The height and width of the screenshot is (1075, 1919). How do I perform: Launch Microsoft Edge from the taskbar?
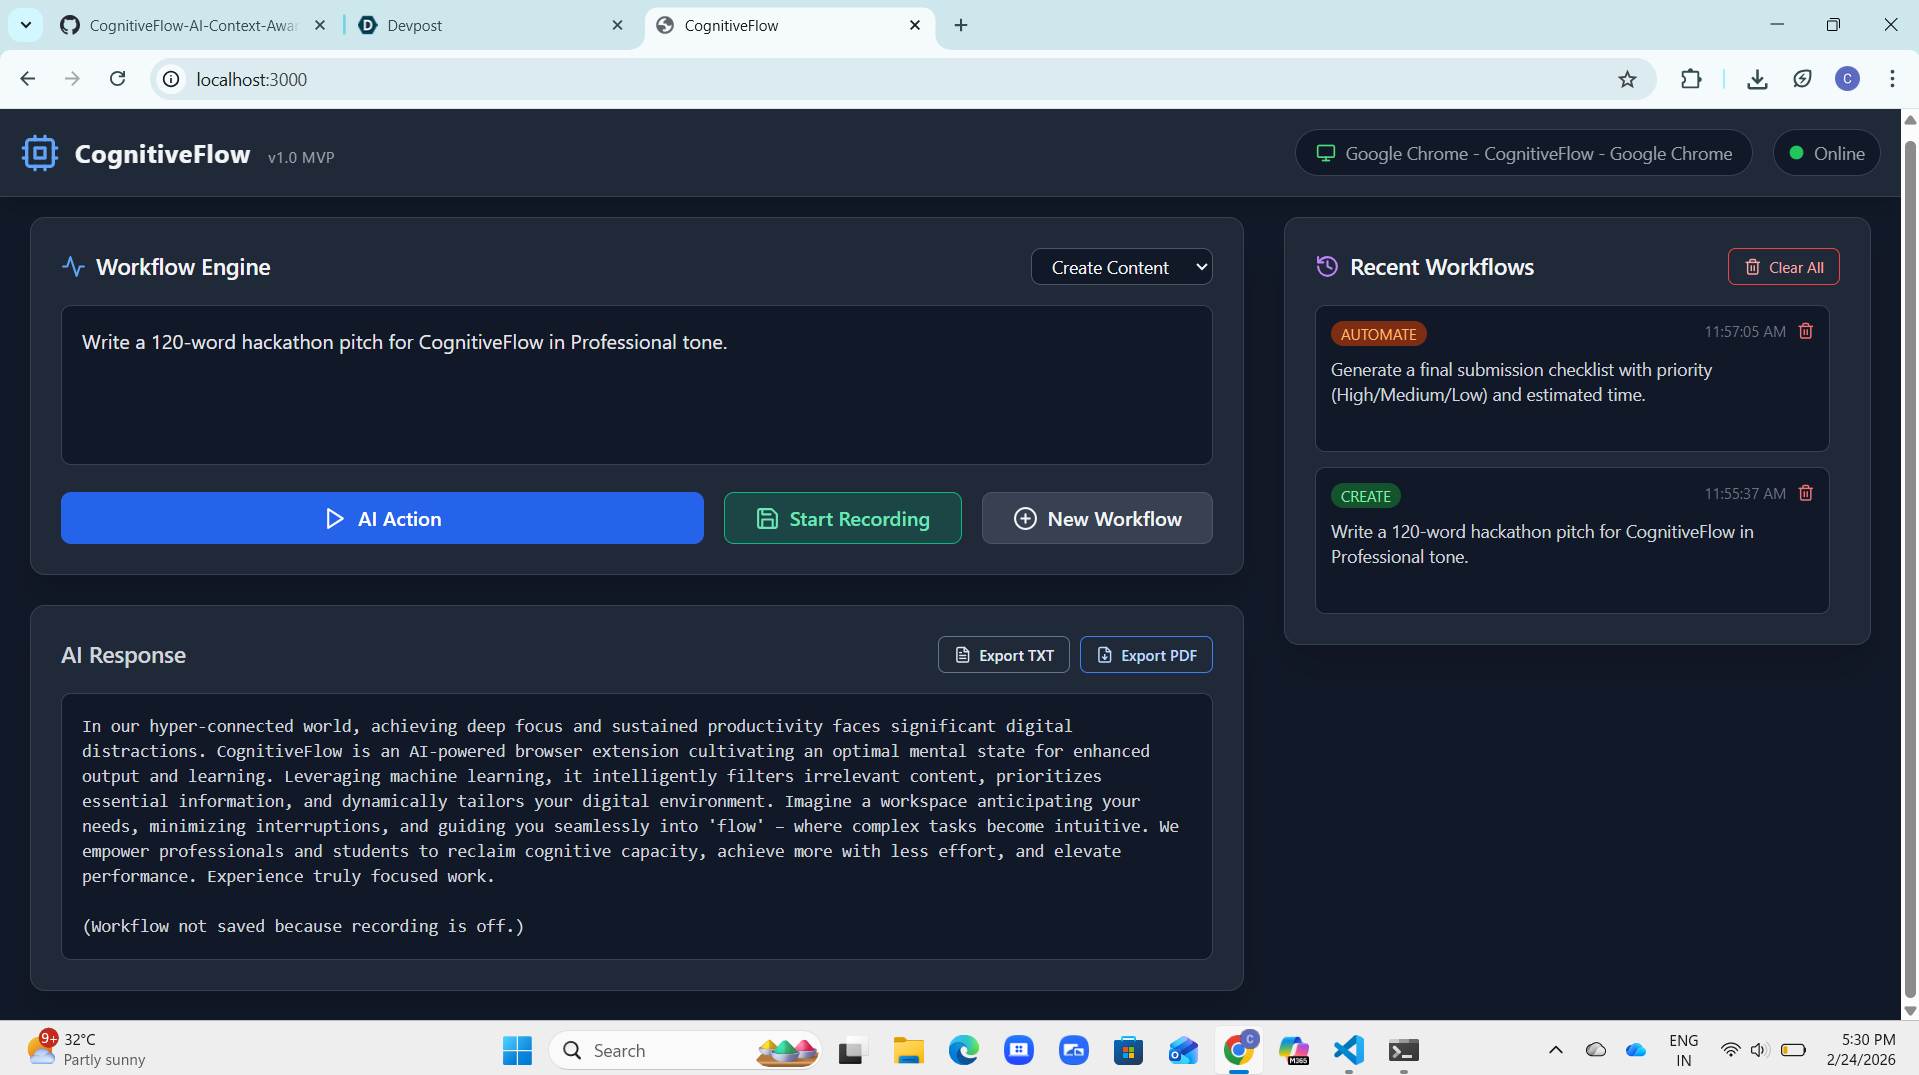click(x=964, y=1050)
